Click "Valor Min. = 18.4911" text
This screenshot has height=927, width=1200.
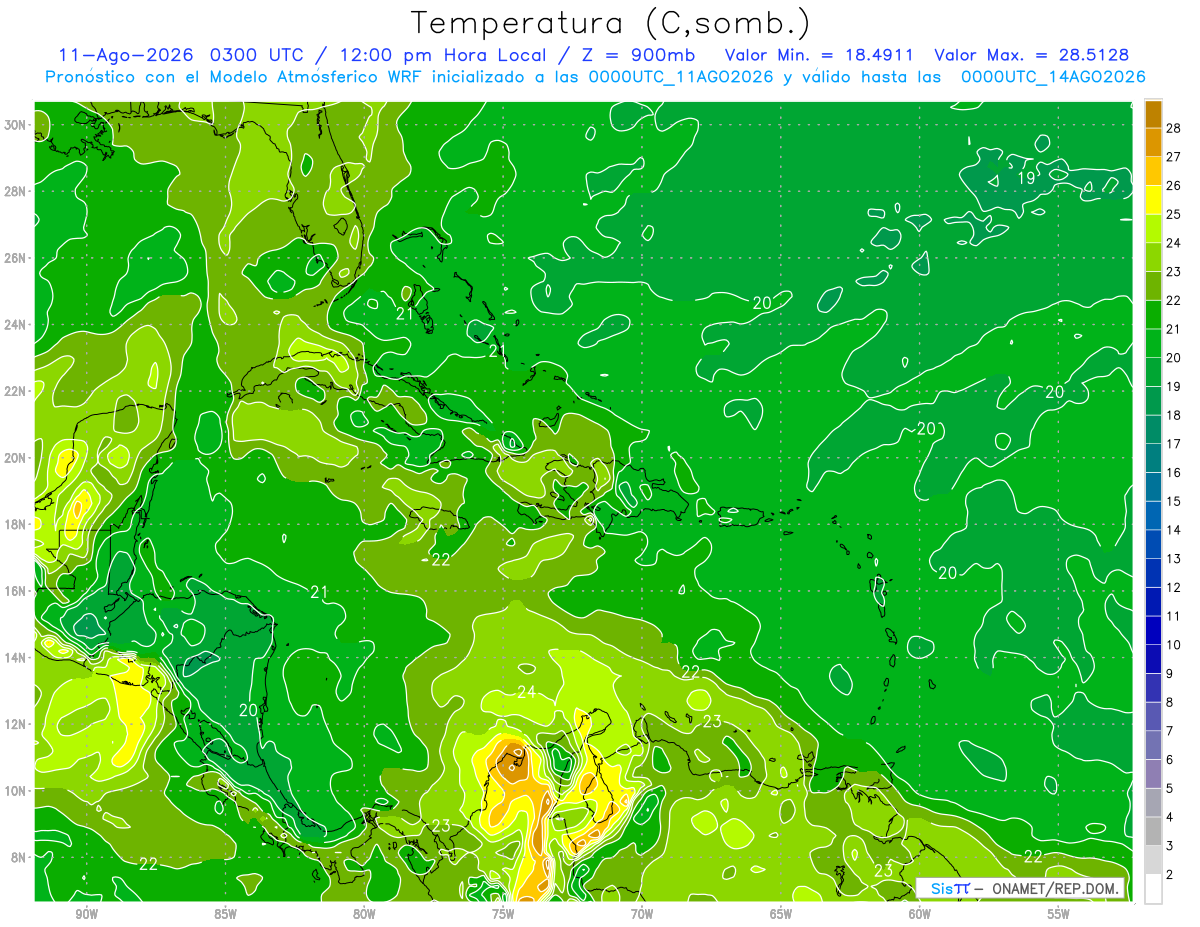point(820,55)
